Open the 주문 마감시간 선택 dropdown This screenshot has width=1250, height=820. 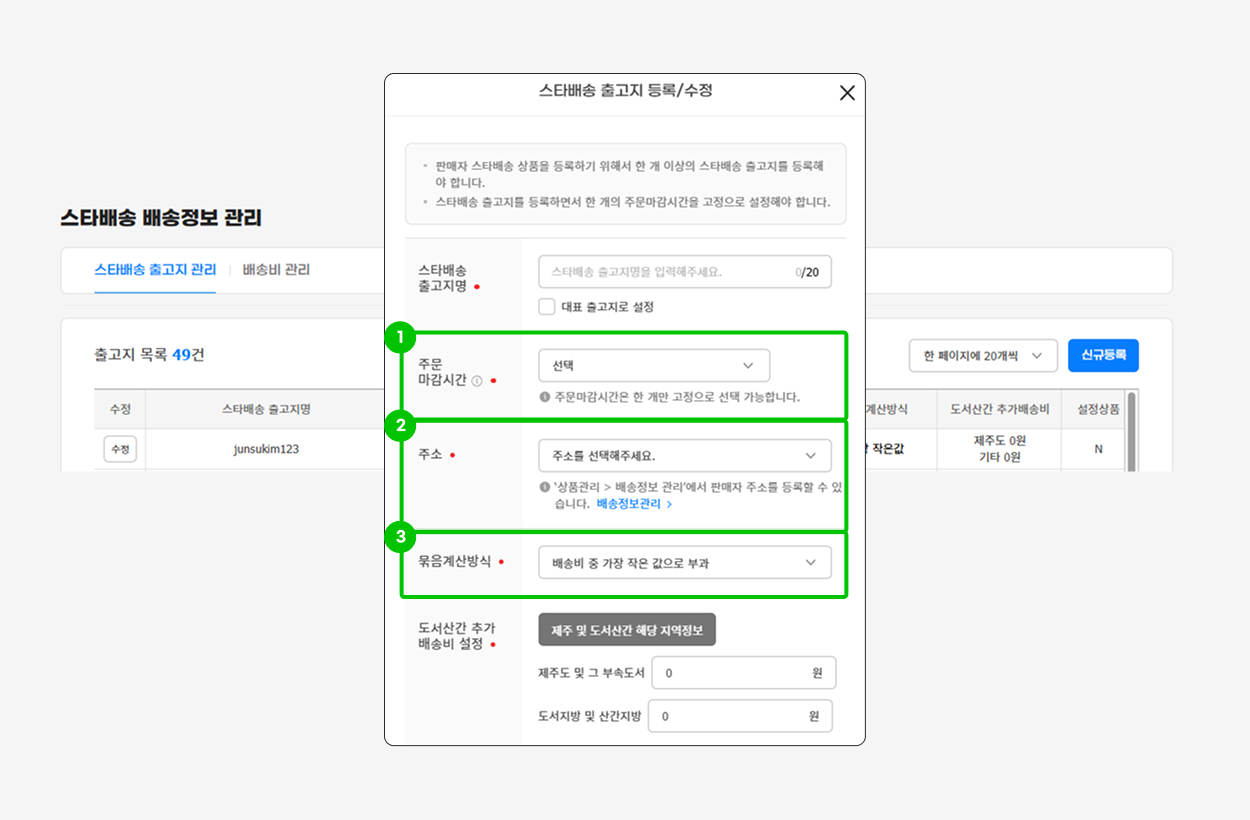tap(654, 365)
